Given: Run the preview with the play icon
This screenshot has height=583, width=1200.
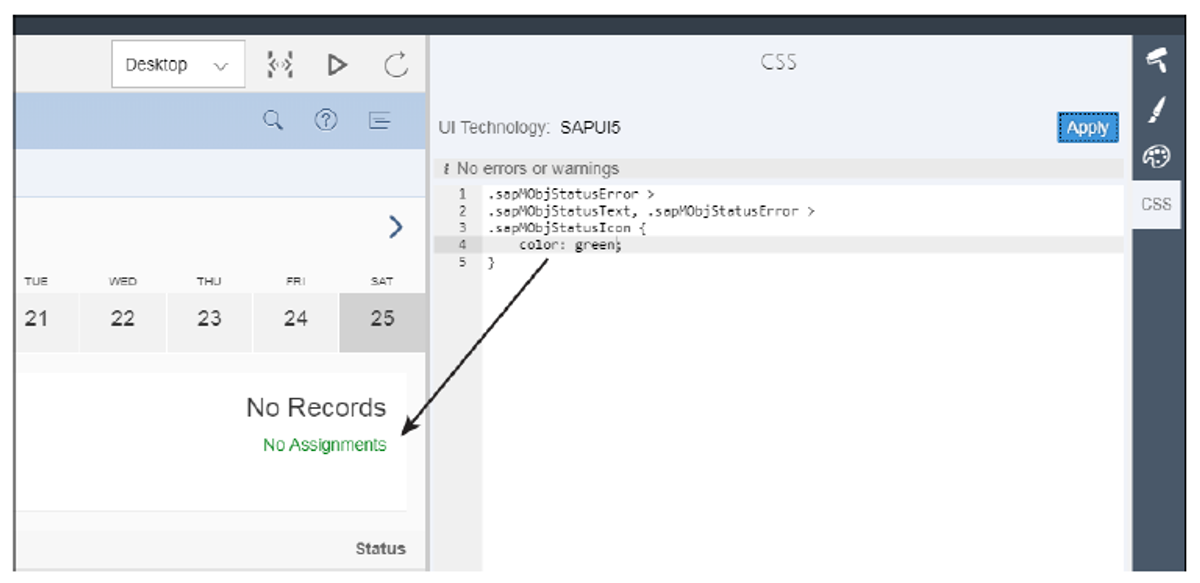Looking at the screenshot, I should tap(338, 63).
